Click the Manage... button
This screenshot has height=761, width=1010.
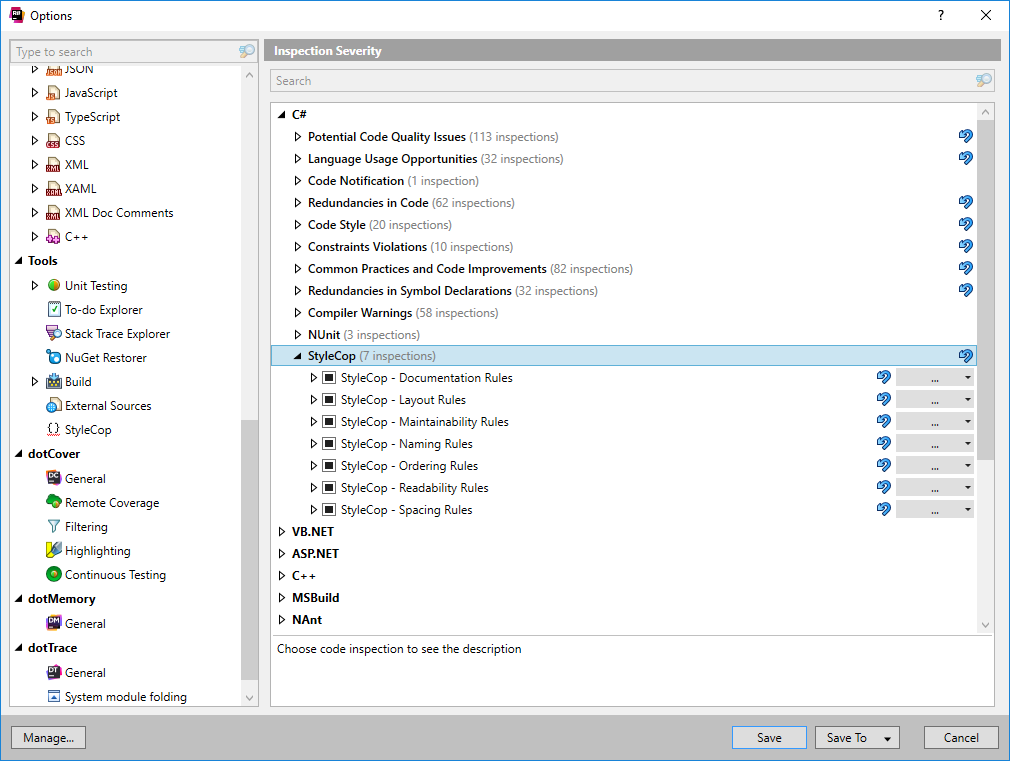(x=48, y=738)
